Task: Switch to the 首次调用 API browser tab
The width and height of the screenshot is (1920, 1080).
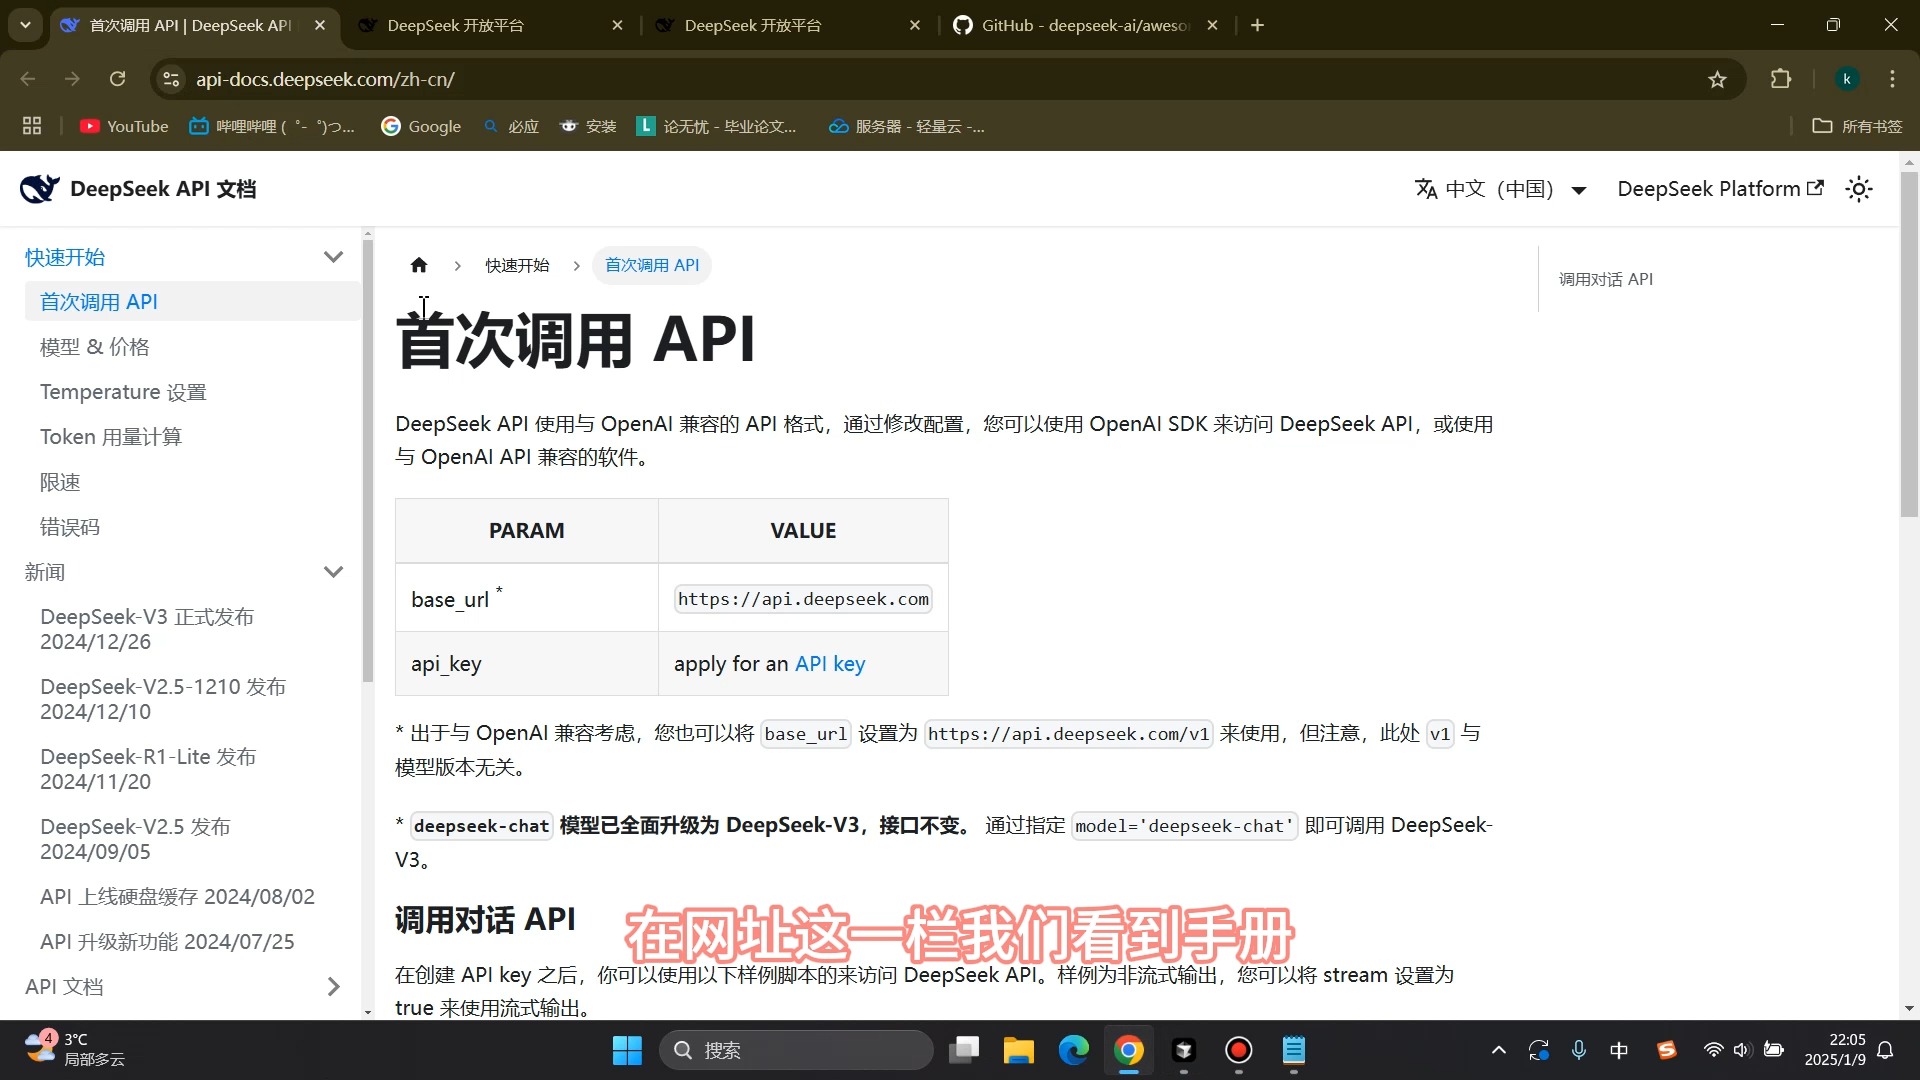Action: [190, 25]
